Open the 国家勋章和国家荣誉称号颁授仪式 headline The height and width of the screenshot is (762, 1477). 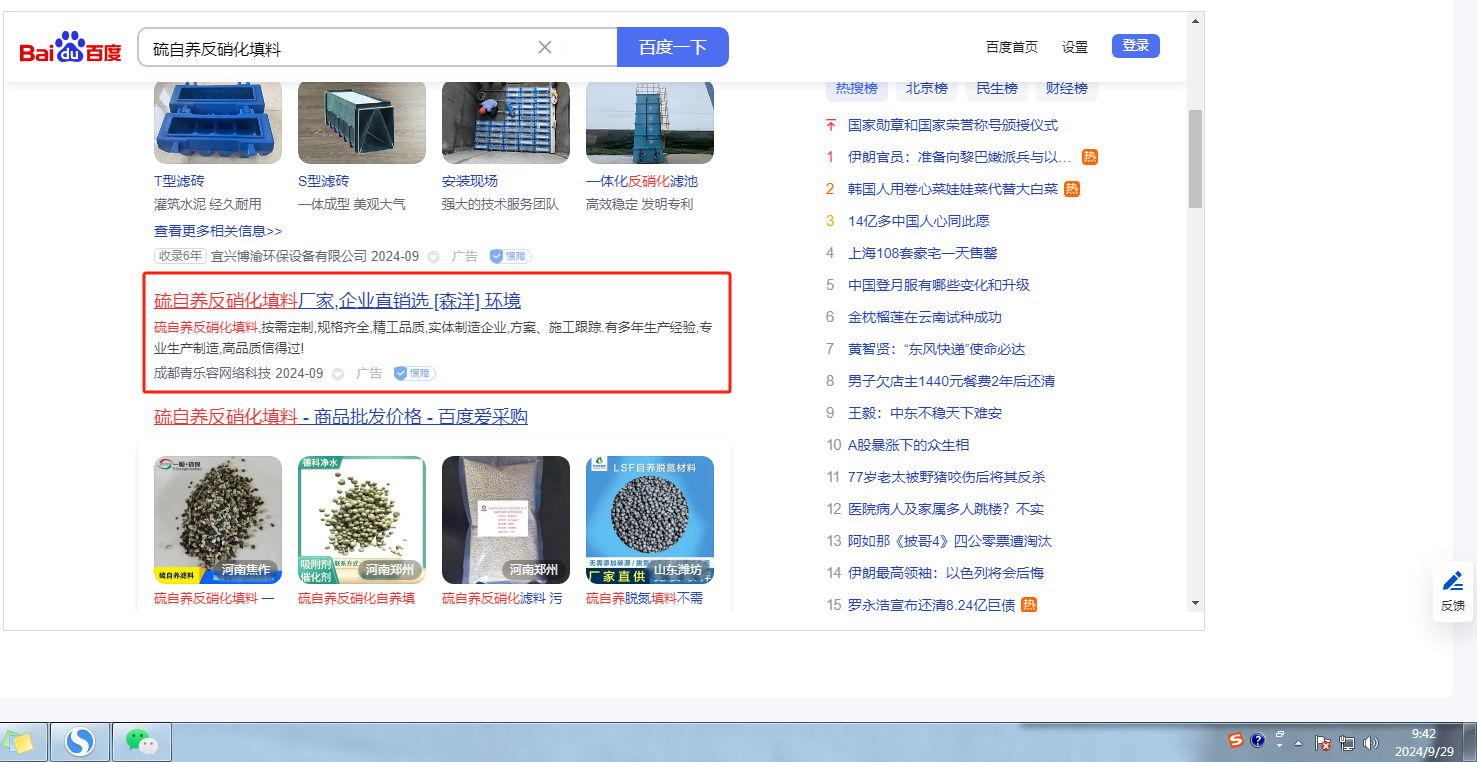click(953, 125)
